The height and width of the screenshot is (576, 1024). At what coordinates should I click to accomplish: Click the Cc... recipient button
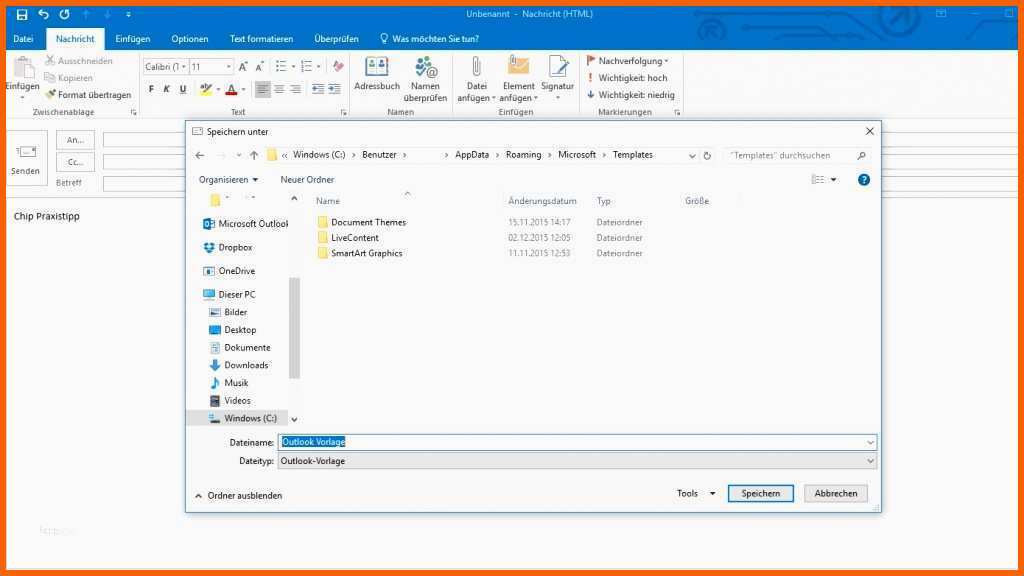(x=75, y=161)
